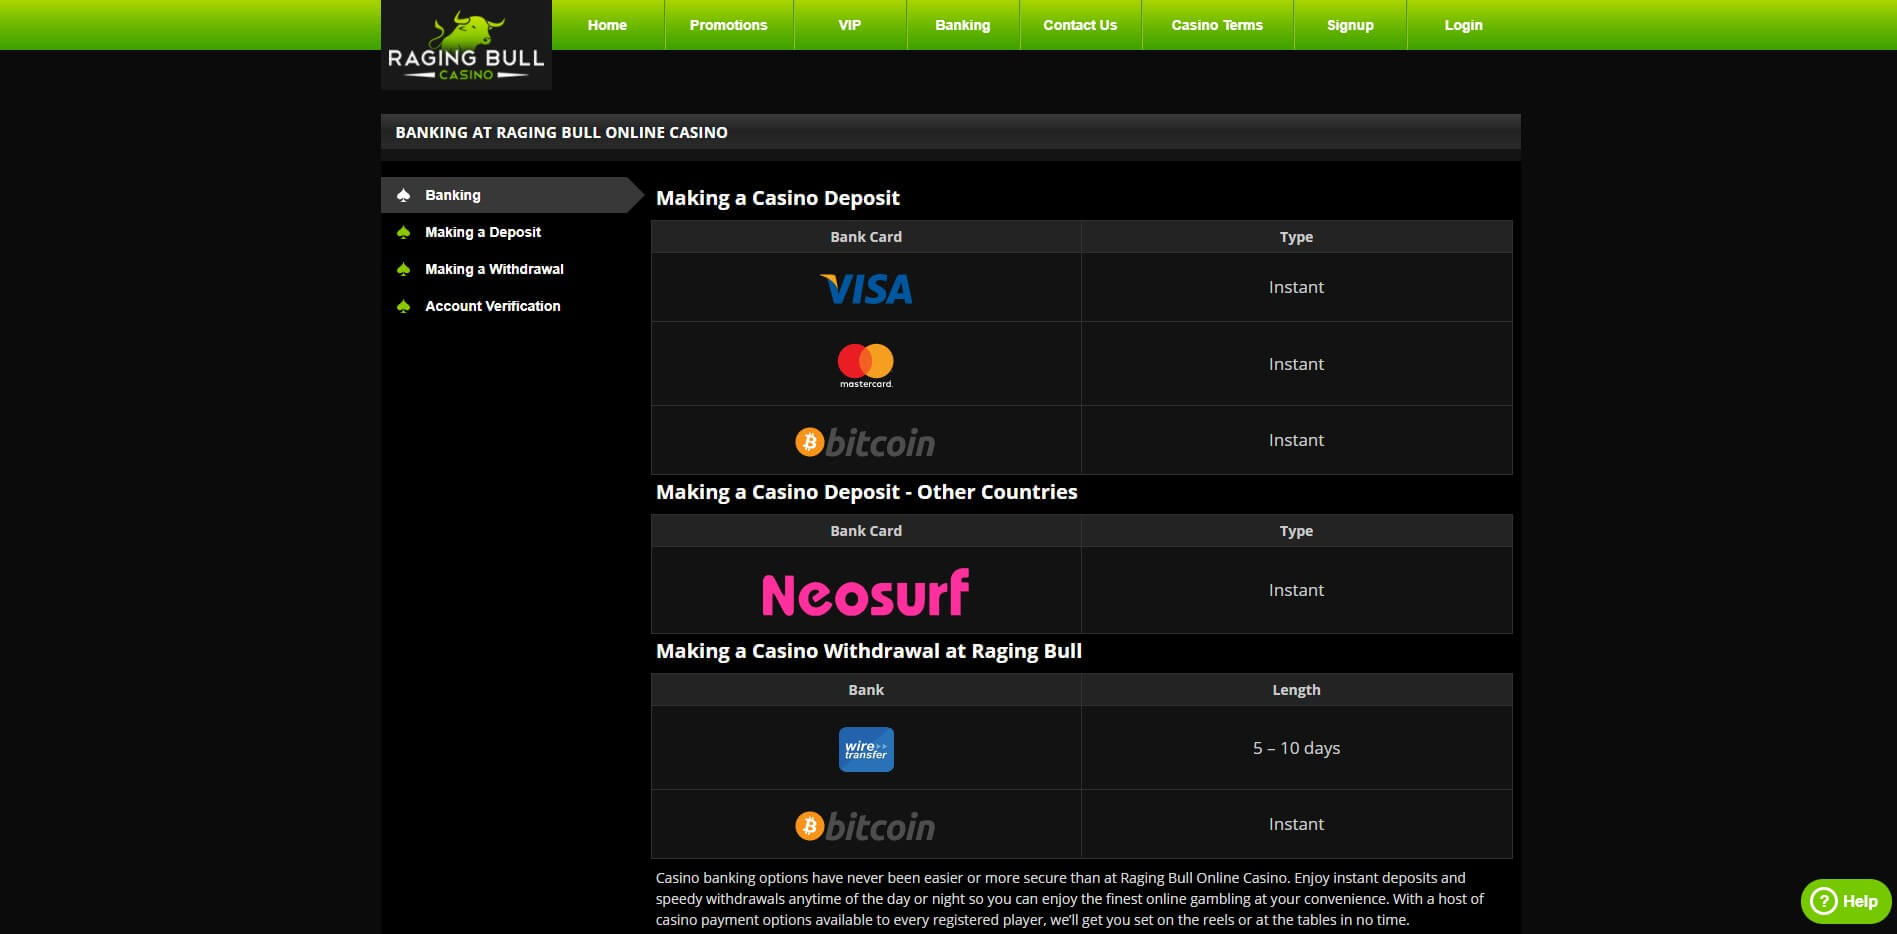Select Banking in the top navigation
Screen dimensions: 1897x934
click(963, 25)
